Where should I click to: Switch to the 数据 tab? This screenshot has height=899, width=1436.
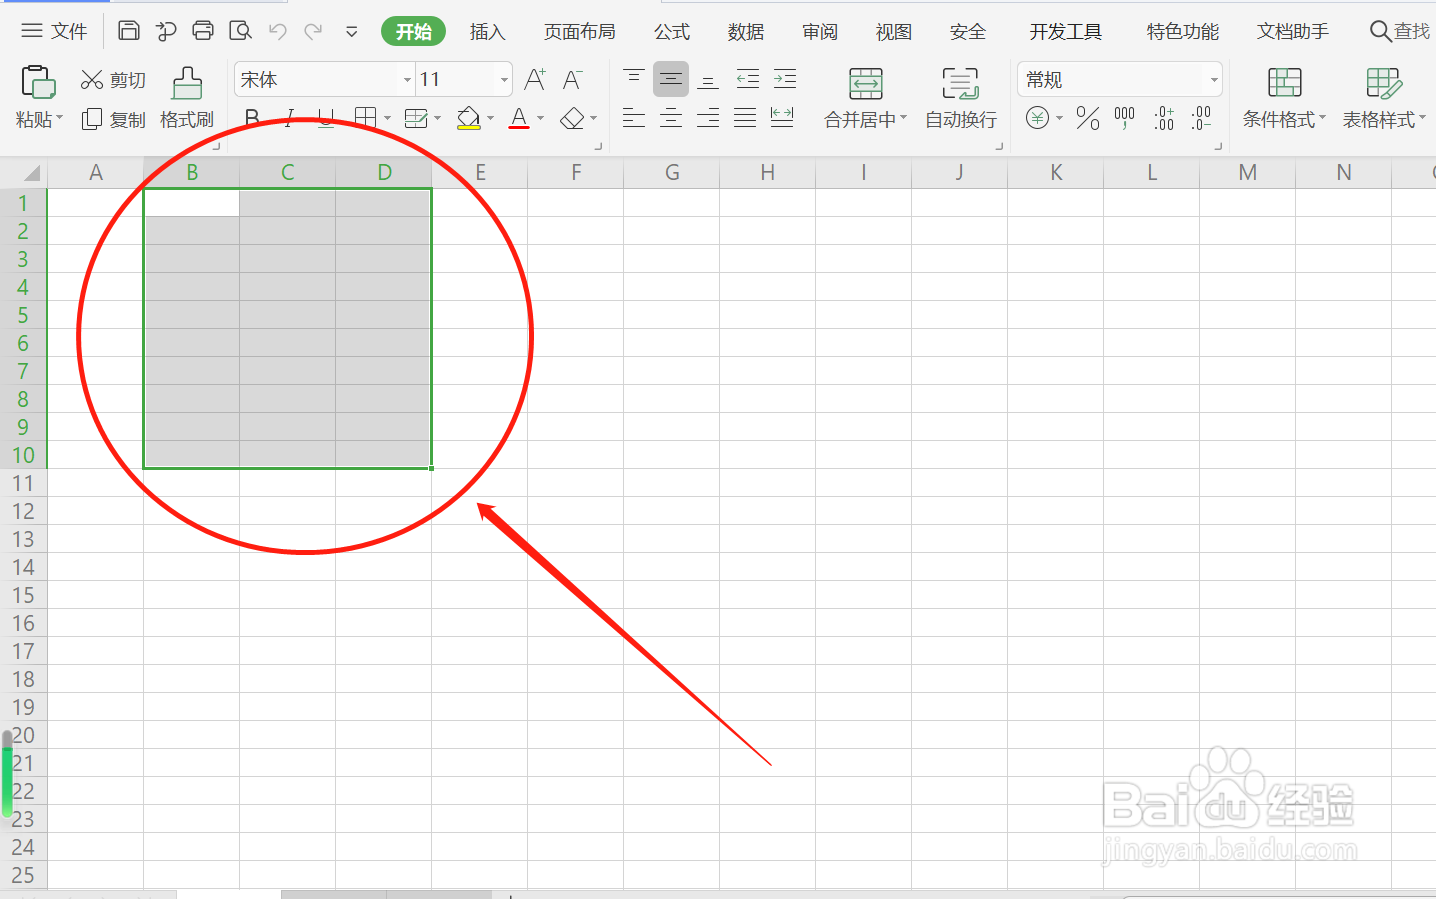746,32
